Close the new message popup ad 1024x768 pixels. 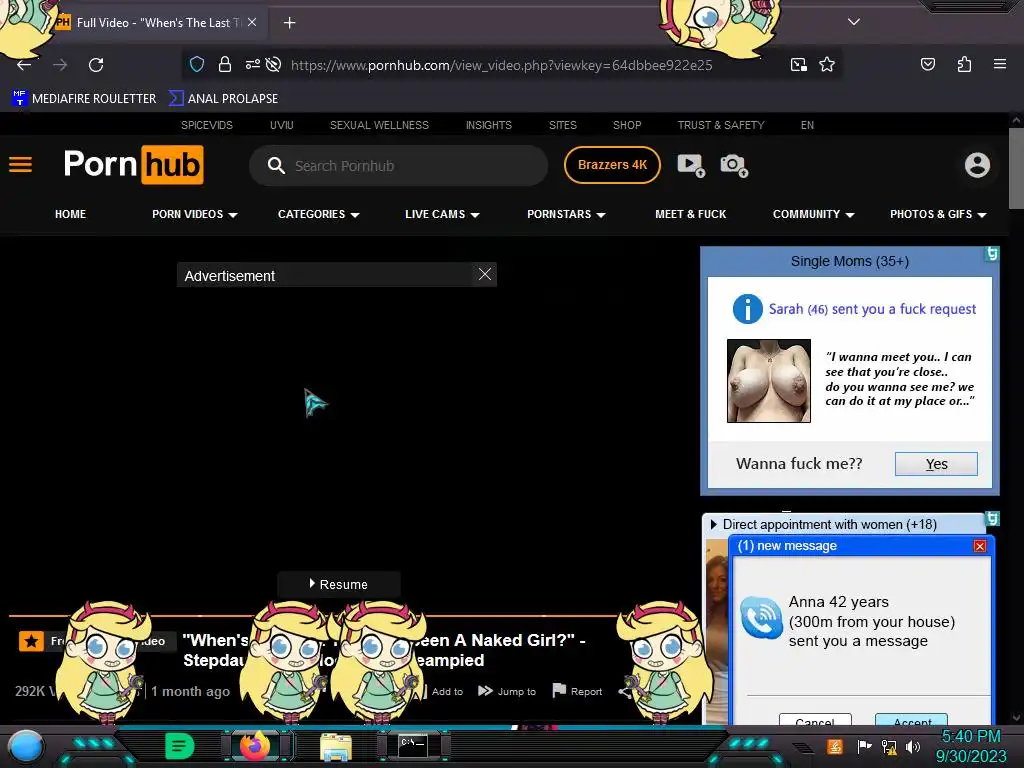click(x=980, y=546)
